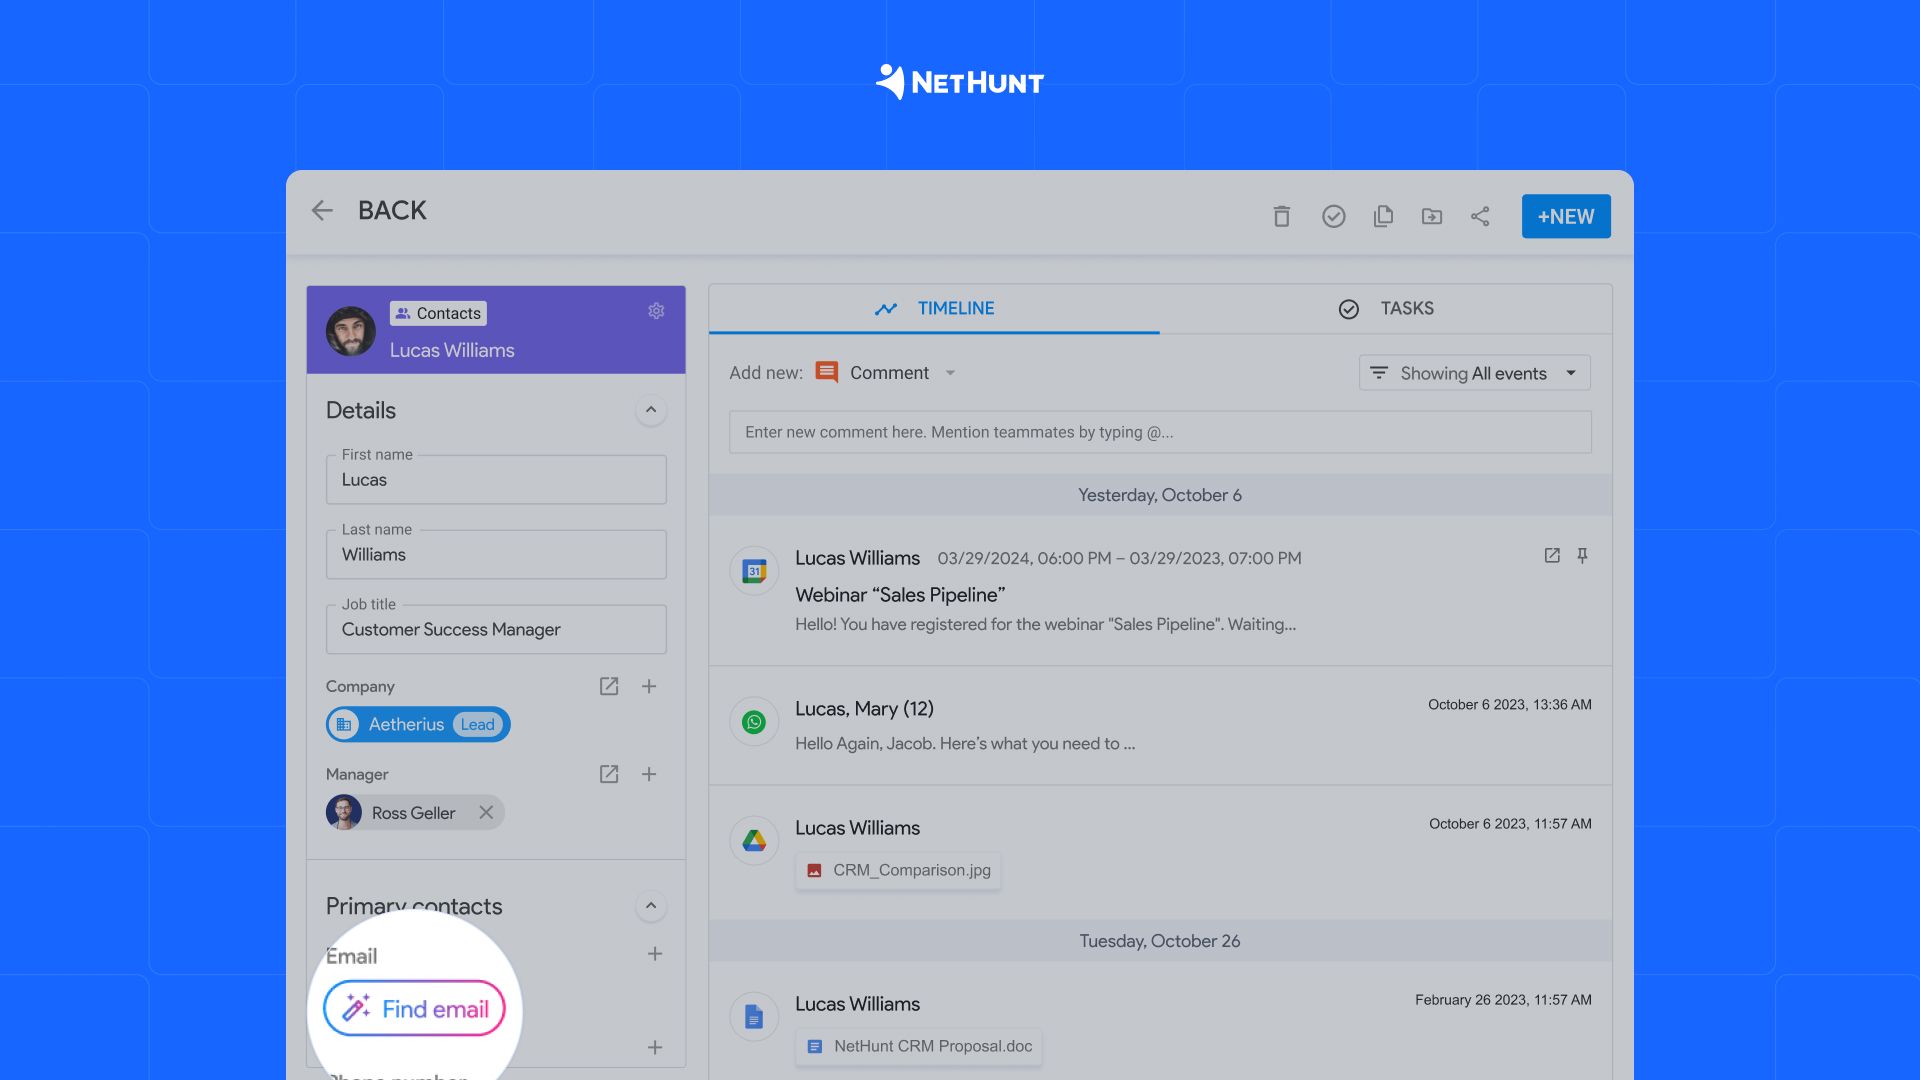1920x1080 pixels.
Task: Add a Phone number with plus icon
Action: pyautogui.click(x=655, y=1047)
